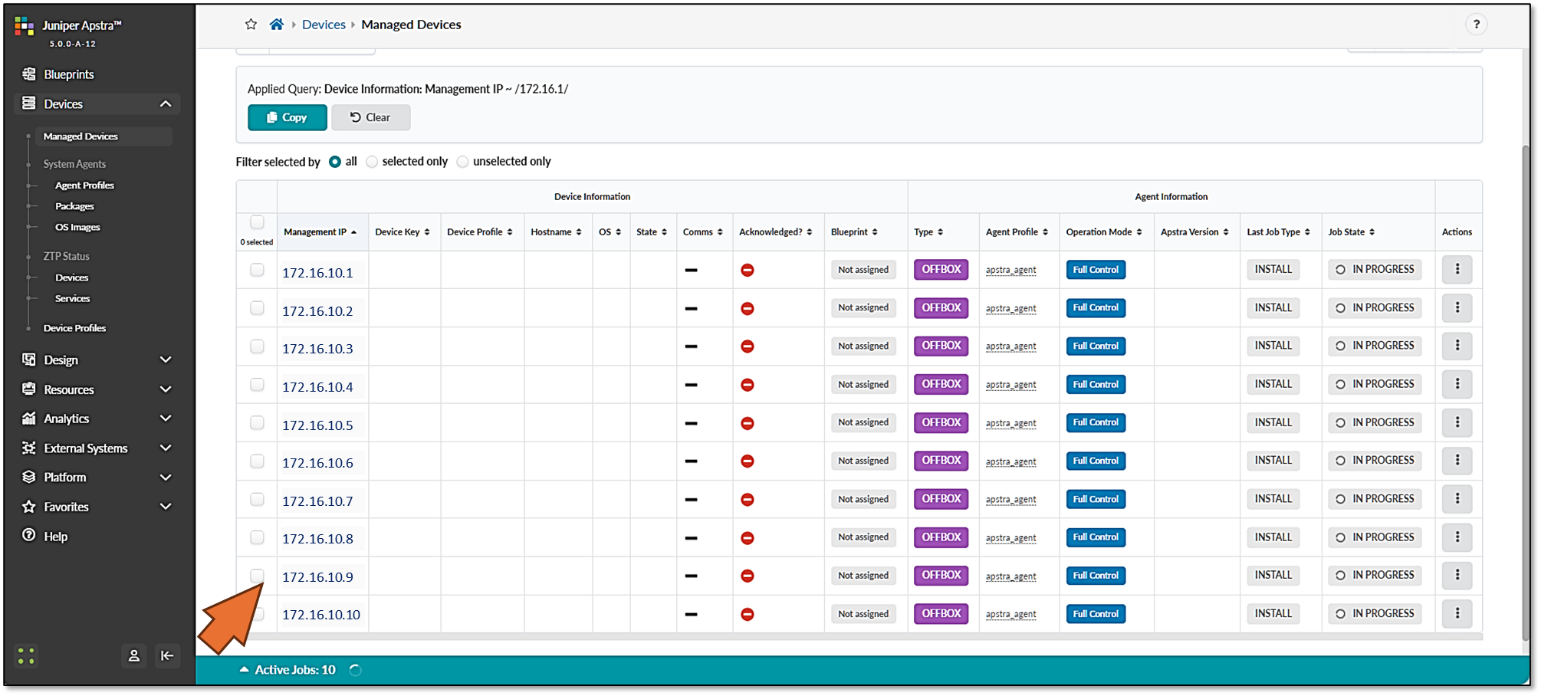Click the Help sidebar icon
This screenshot has width=1541, height=696.
coord(29,536)
